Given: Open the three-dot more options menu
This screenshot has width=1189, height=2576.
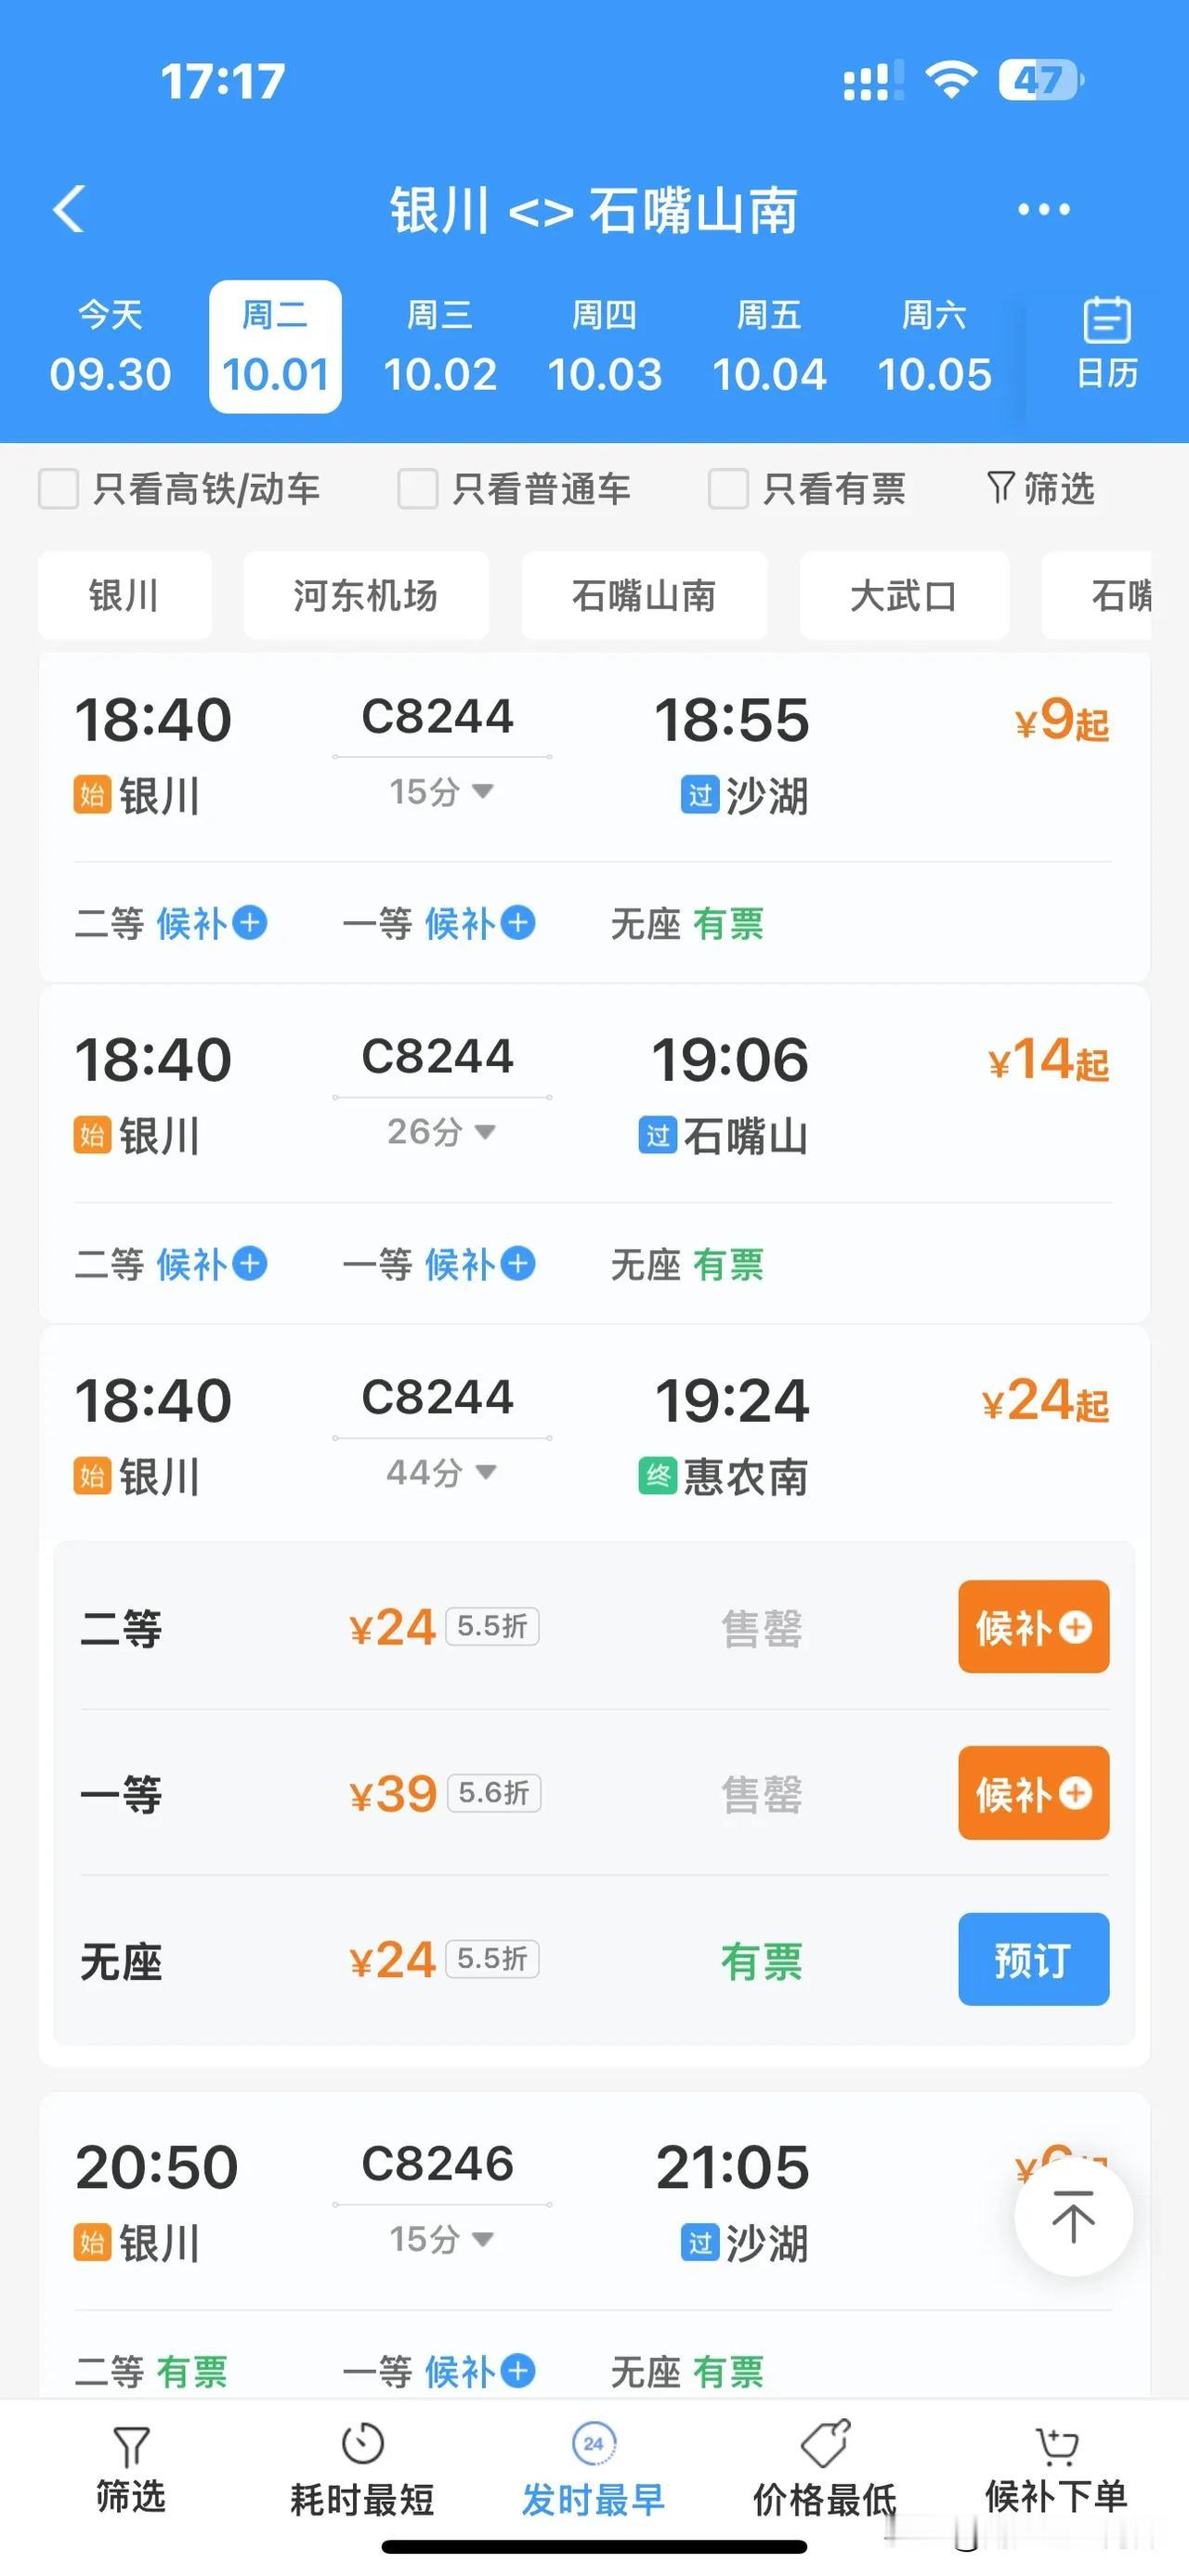Looking at the screenshot, I should coord(1043,209).
